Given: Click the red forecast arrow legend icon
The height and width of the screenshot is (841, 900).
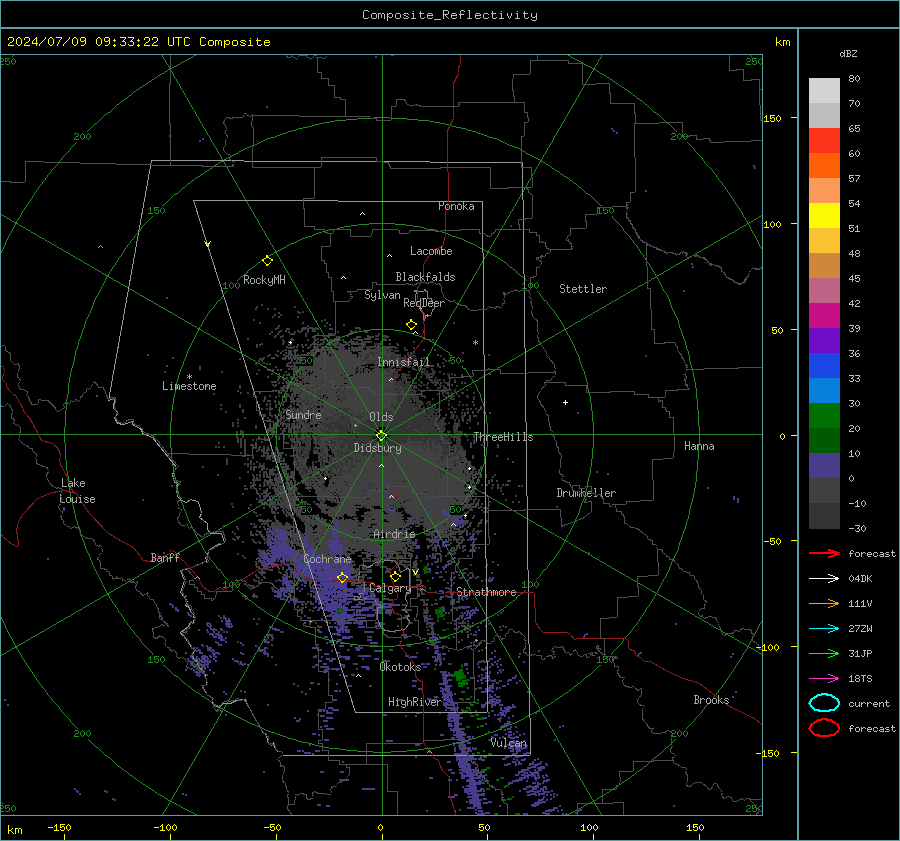Looking at the screenshot, I should 824,553.
